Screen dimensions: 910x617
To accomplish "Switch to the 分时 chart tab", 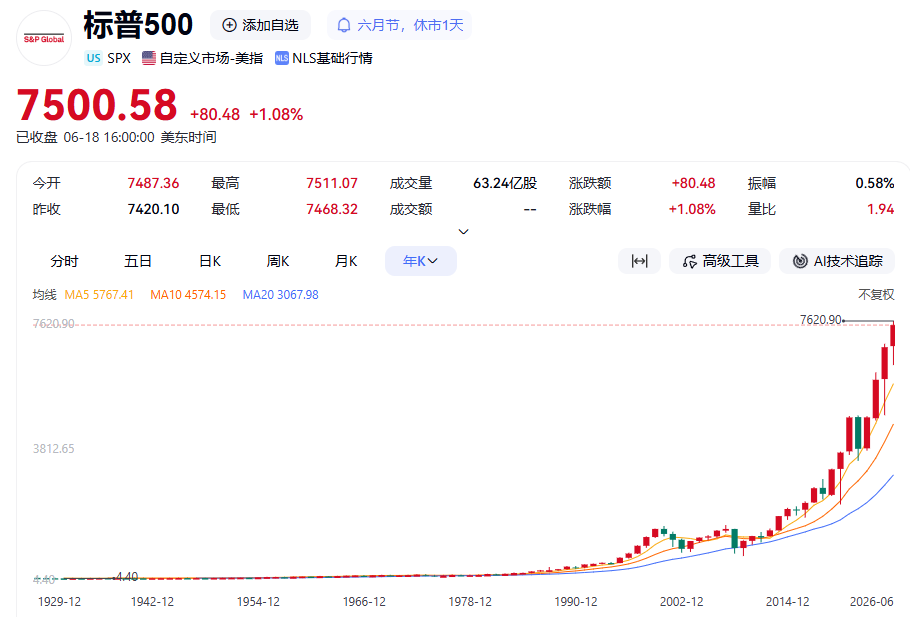I will pyautogui.click(x=64, y=261).
